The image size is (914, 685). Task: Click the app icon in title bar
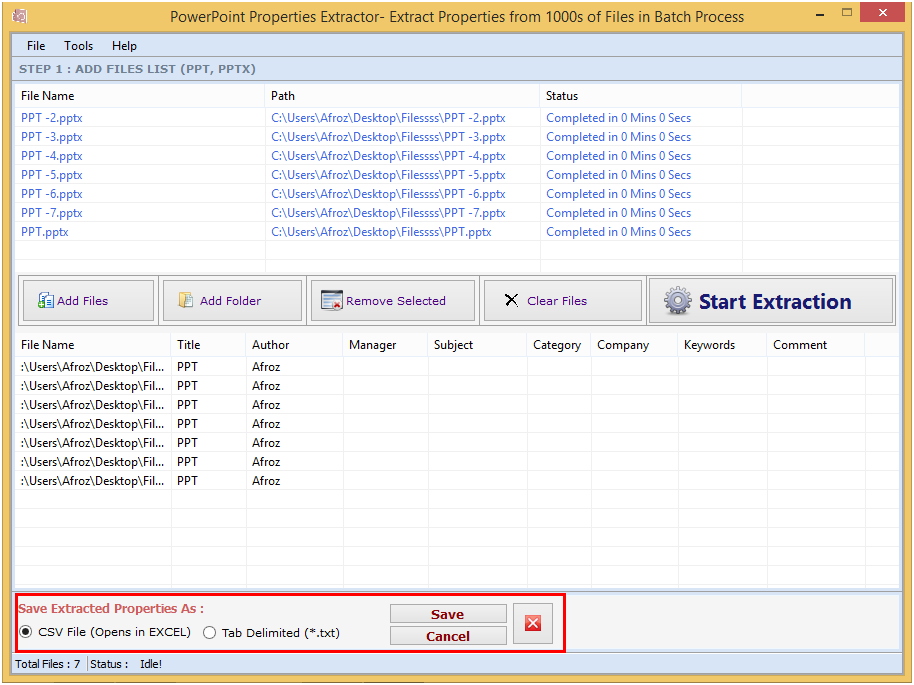(x=20, y=16)
